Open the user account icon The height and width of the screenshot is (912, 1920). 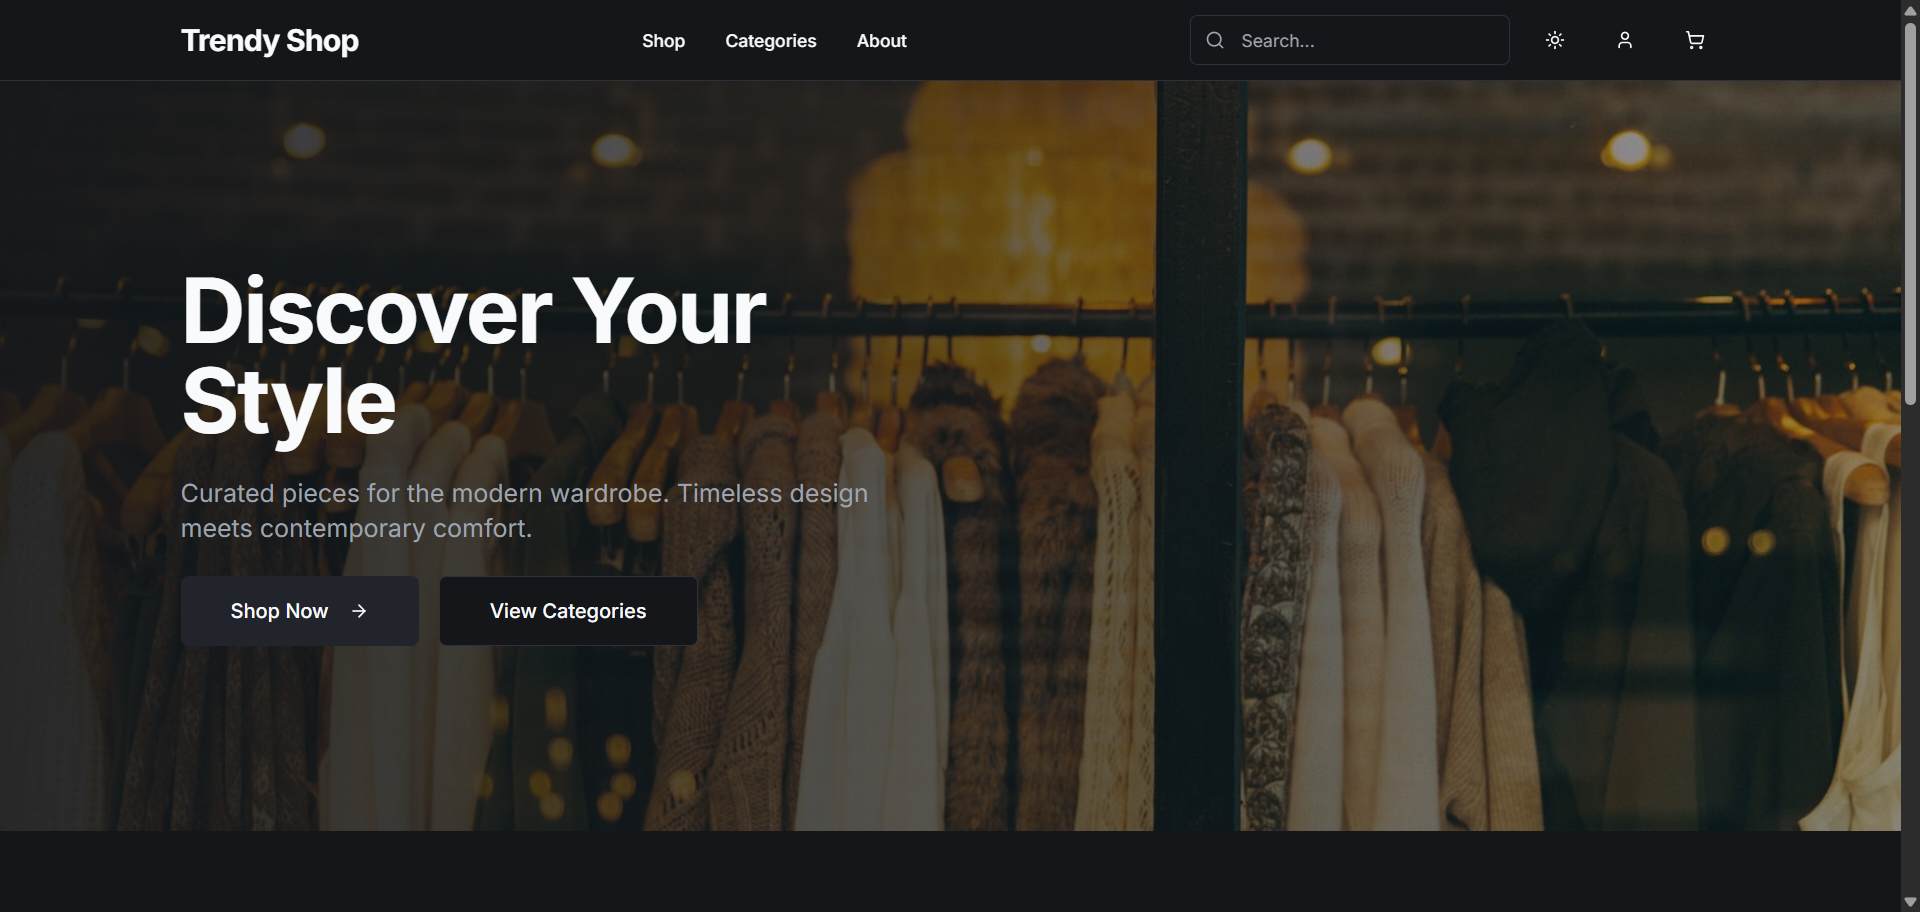pyautogui.click(x=1624, y=40)
